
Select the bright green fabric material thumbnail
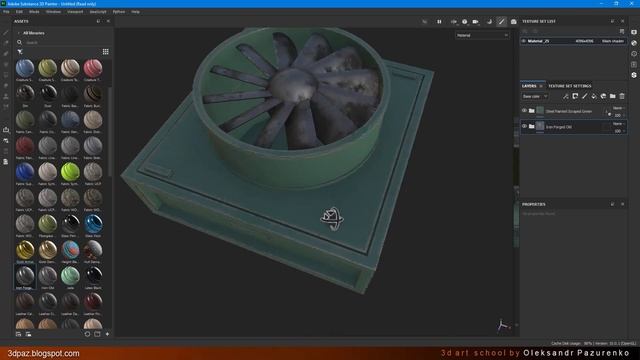pyautogui.click(x=70, y=172)
